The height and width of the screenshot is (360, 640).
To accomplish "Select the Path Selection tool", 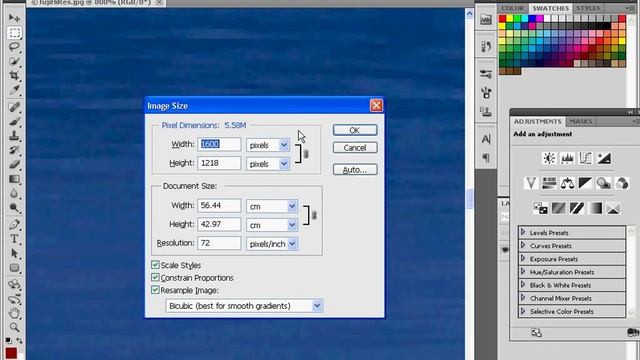I will pyautogui.click(x=14, y=253).
